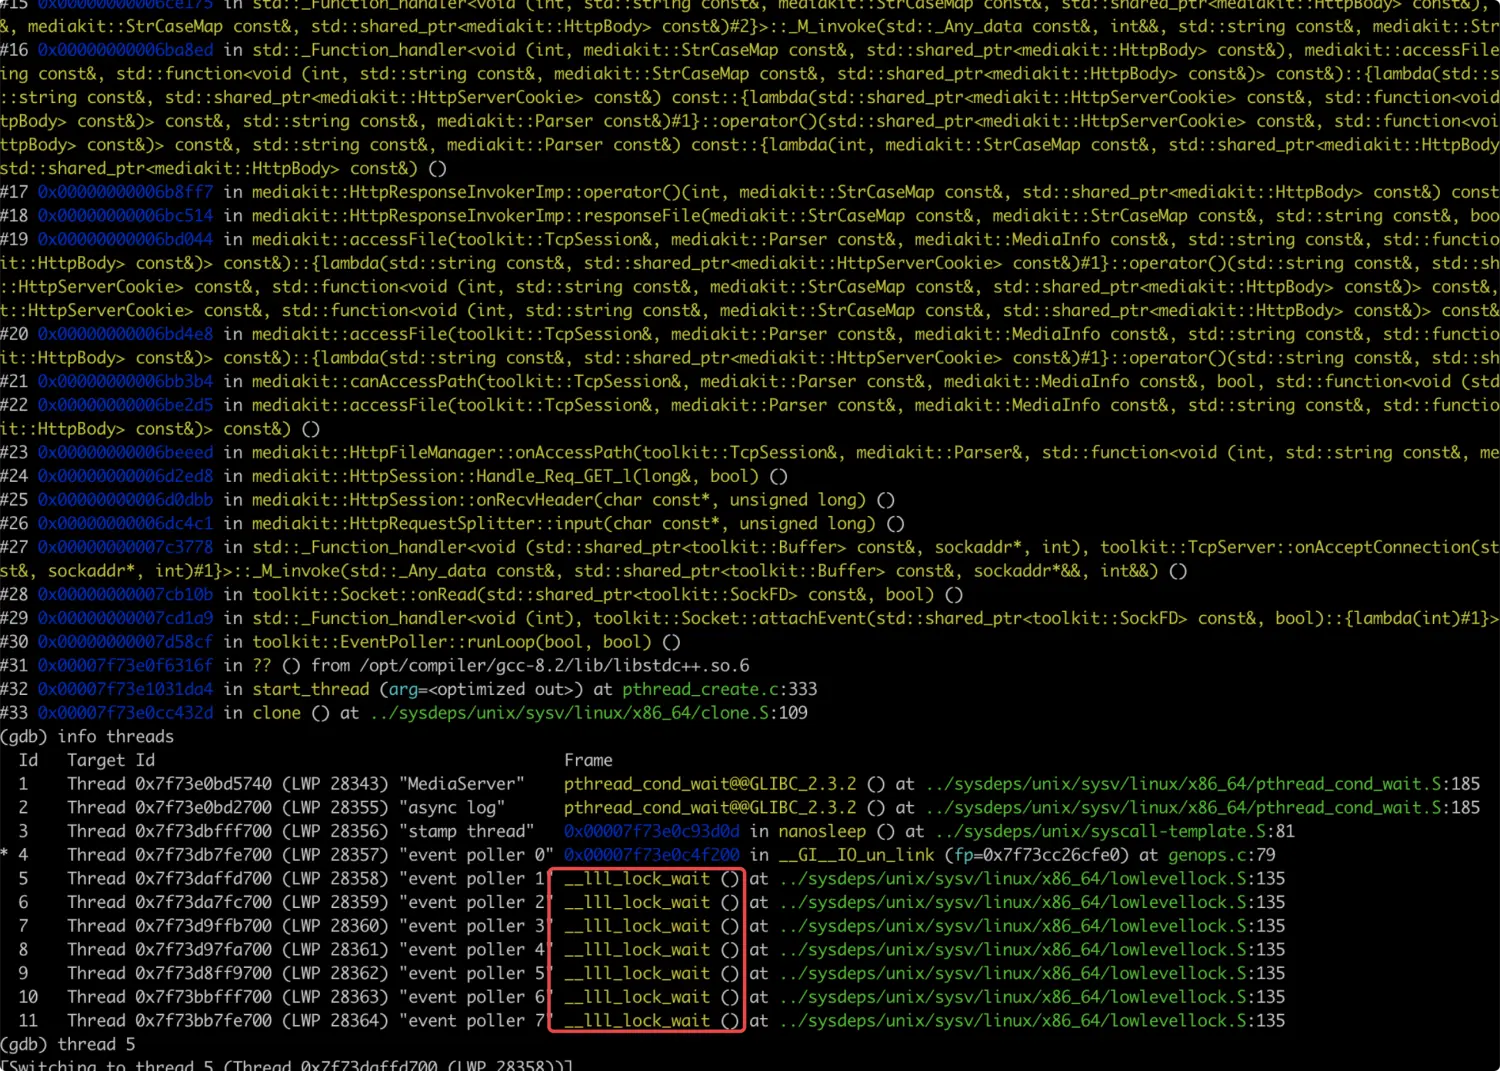Click the blue address of frame #16
This screenshot has height=1071, width=1500.
pyautogui.click(x=125, y=49)
